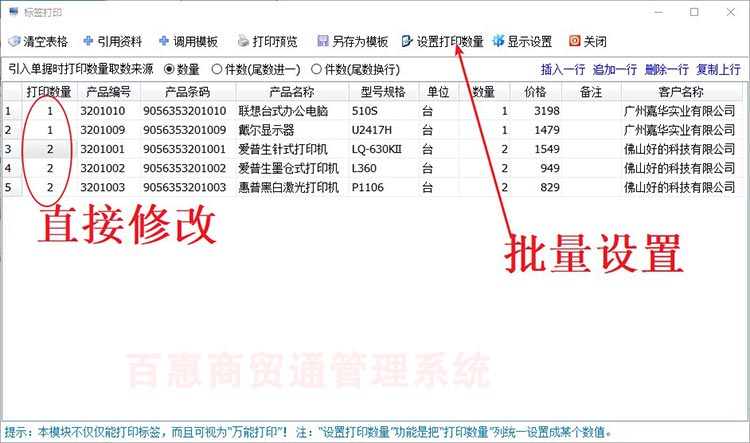Select 件数(尾数换行) radio option
Screen dimensions: 750x443
click(x=316, y=69)
